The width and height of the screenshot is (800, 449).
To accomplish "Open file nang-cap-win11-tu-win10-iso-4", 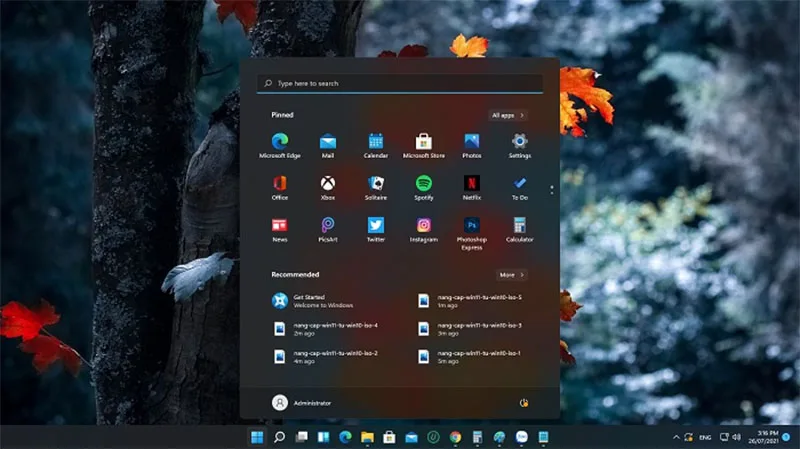I will 328,329.
